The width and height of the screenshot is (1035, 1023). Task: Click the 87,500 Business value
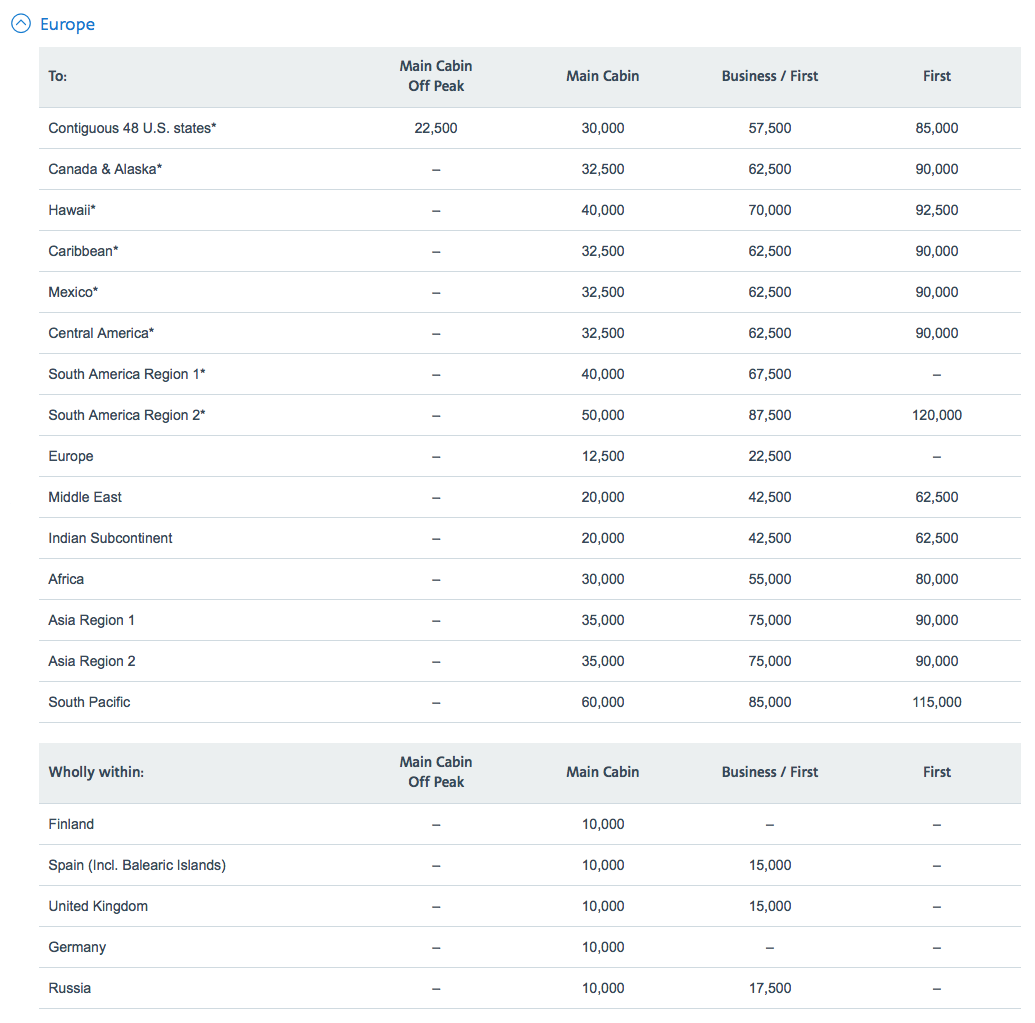[x=770, y=414]
